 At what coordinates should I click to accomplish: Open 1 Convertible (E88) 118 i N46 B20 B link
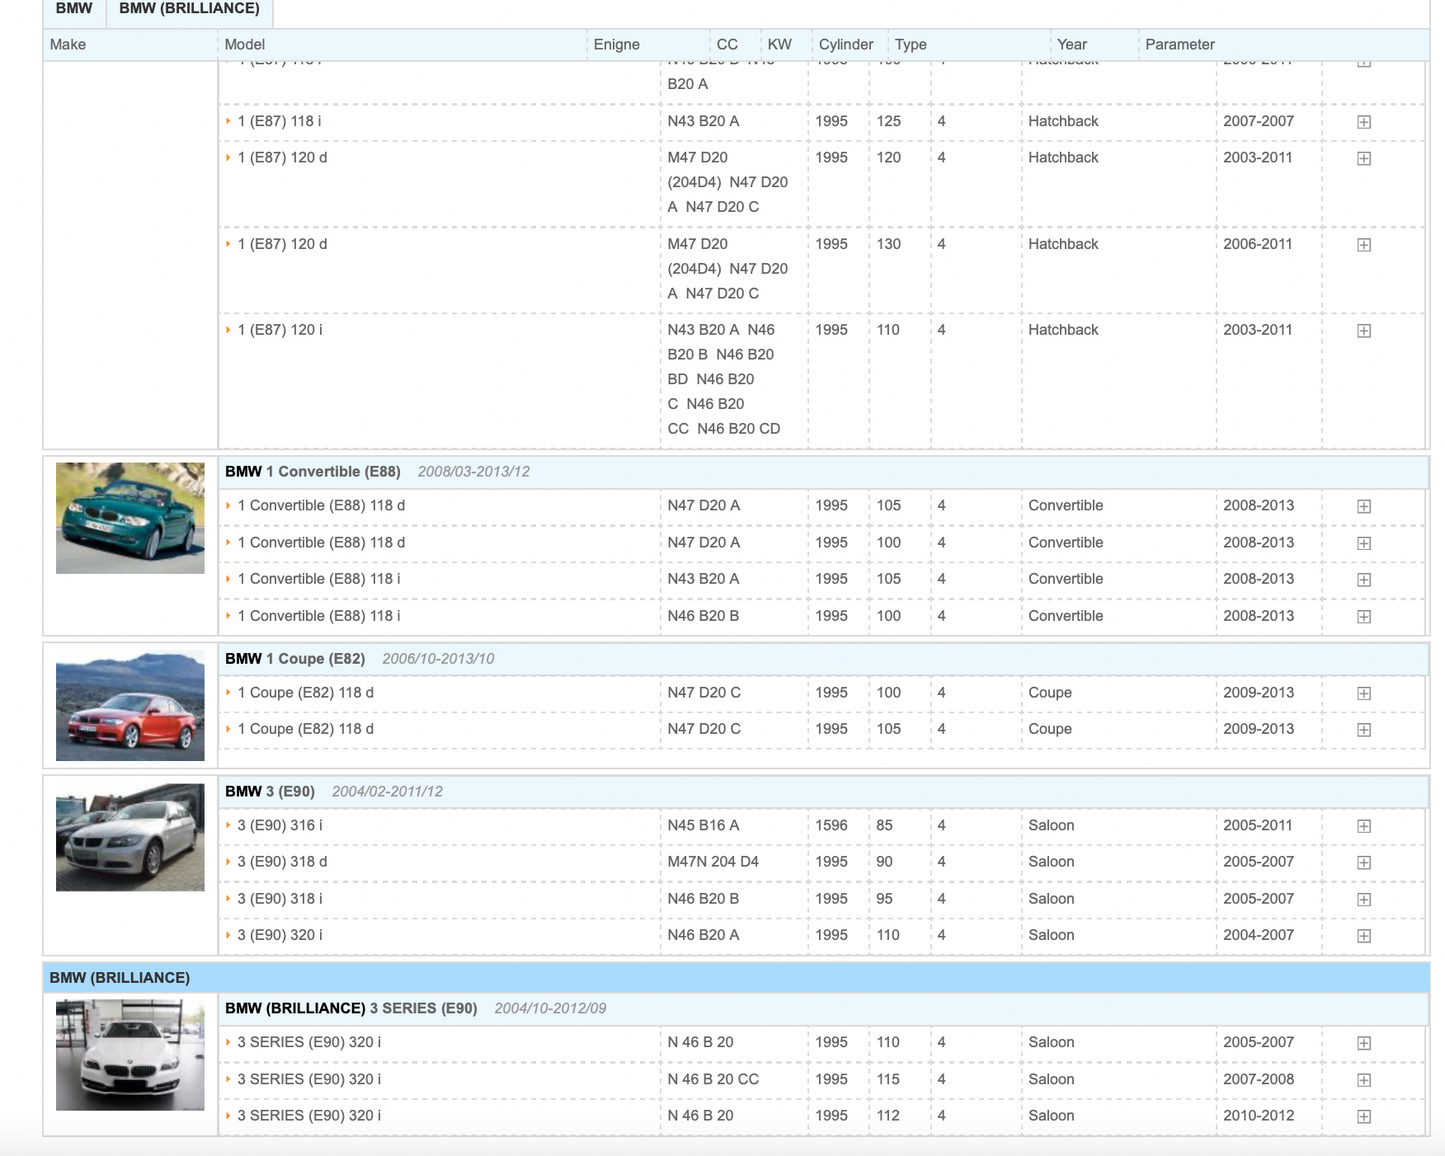[319, 616]
